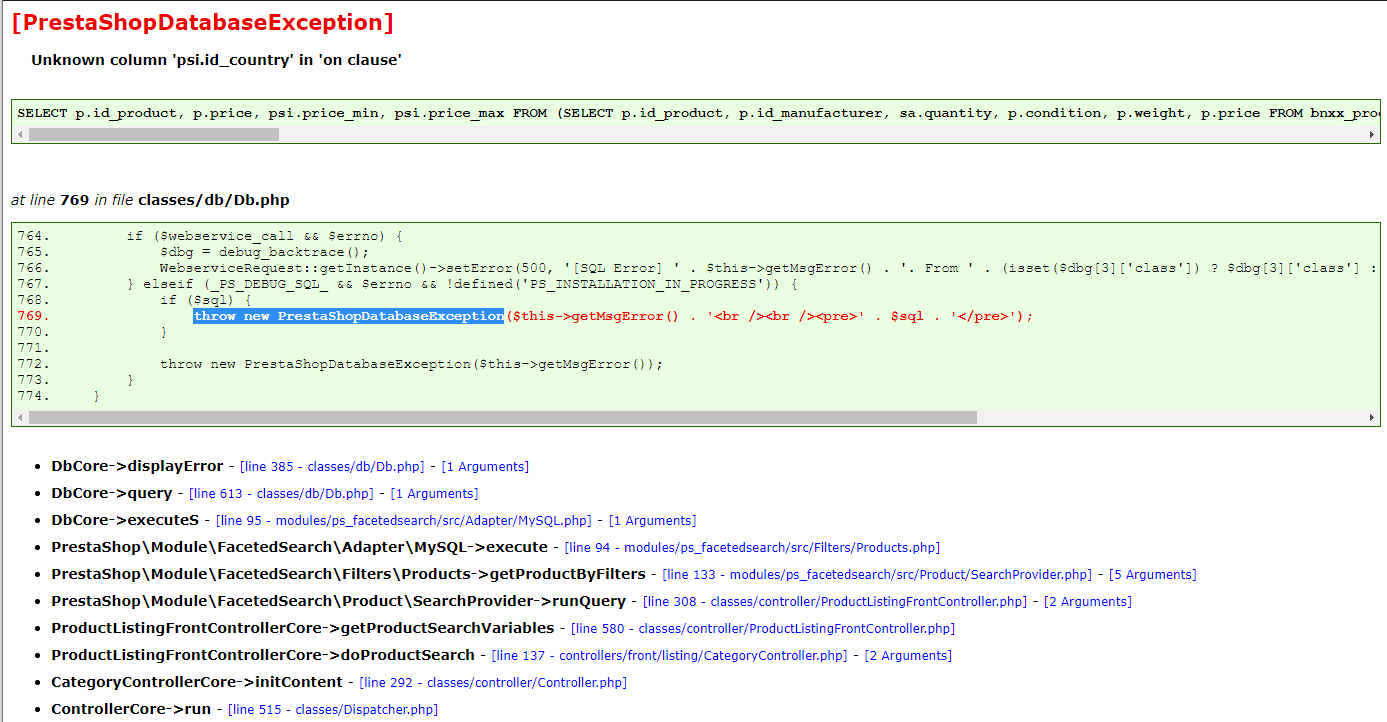Open the line 94 Filters/Products.php link
This screenshot has width=1387, height=722.
752,548
